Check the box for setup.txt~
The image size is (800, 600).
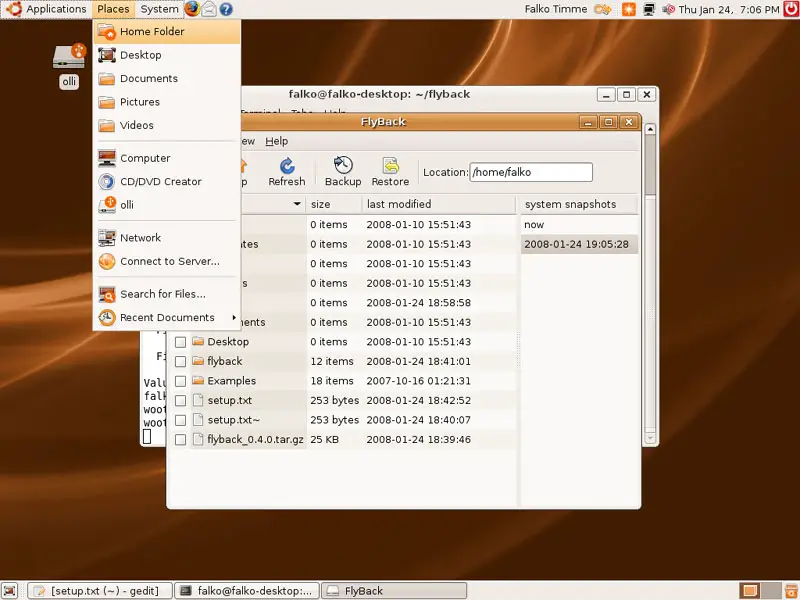click(x=180, y=420)
